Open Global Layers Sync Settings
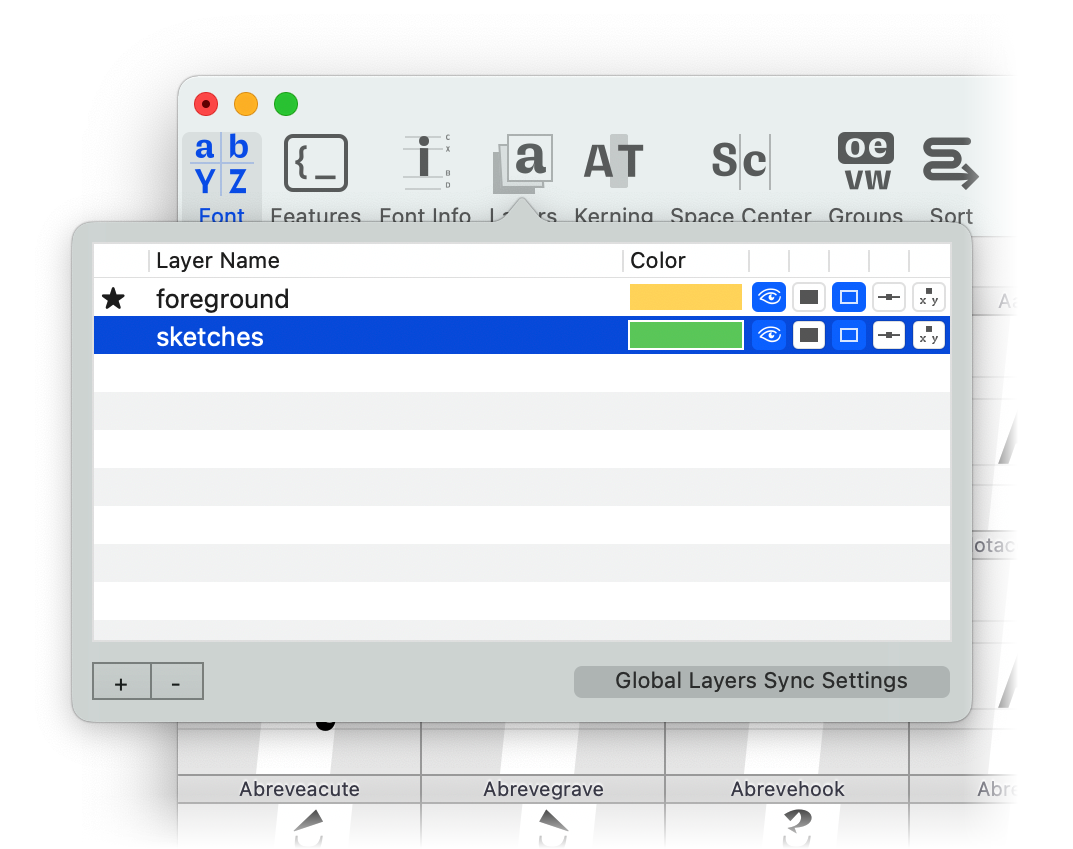The width and height of the screenshot is (1073, 849). point(761,682)
